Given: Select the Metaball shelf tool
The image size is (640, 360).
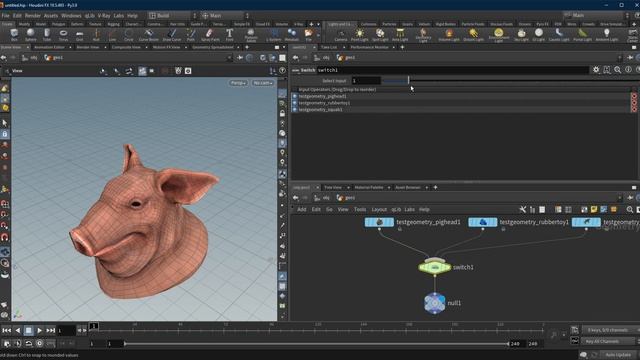Looking at the screenshot, I should coord(291,35).
